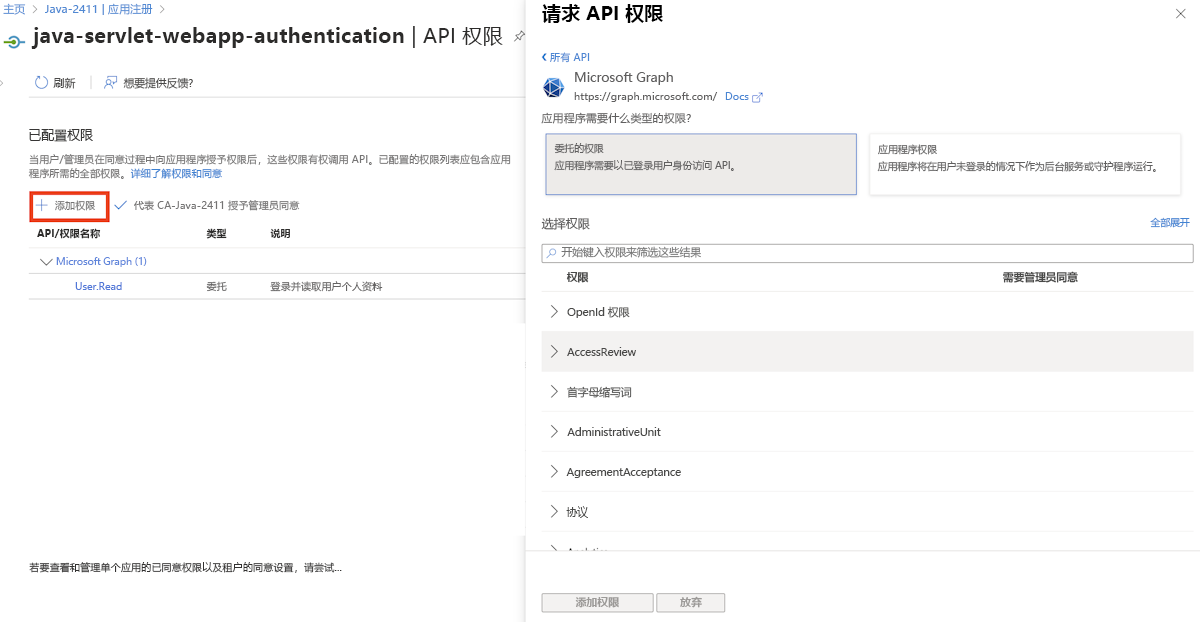This screenshot has height=622, width=1200.
Task: Click the expand all link
Action: (x=1169, y=223)
